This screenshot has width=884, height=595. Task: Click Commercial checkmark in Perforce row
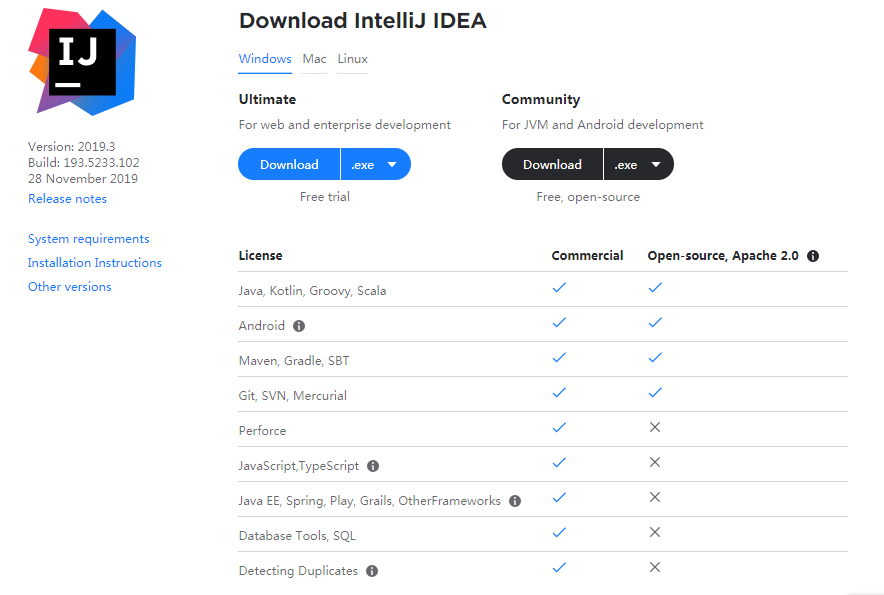tap(559, 428)
